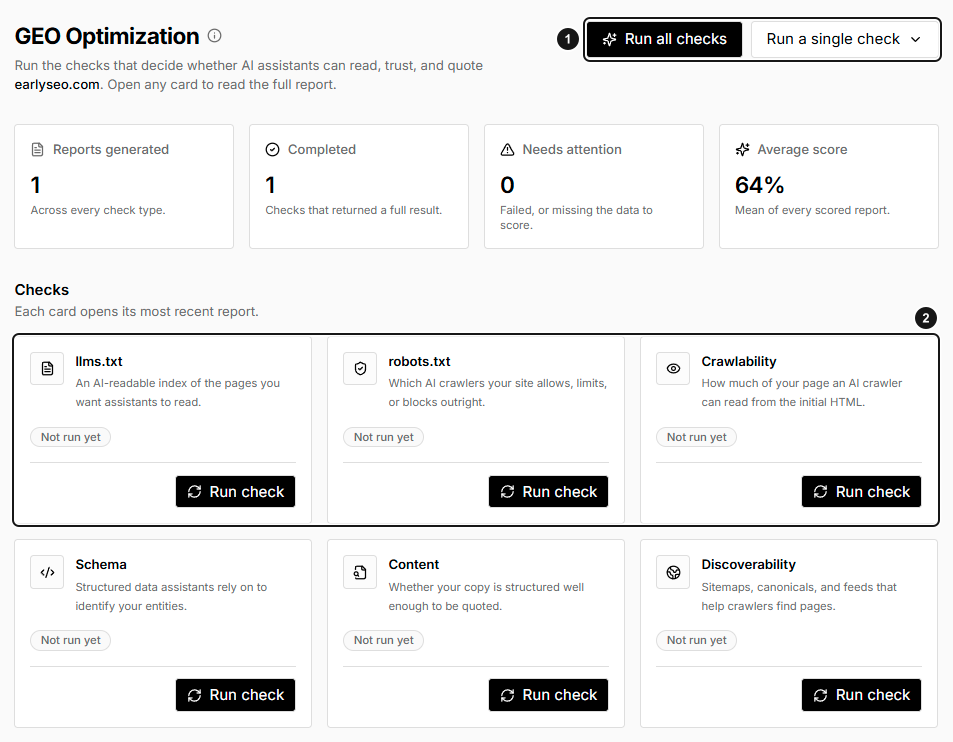Open the Discoverability card title

tap(748, 565)
